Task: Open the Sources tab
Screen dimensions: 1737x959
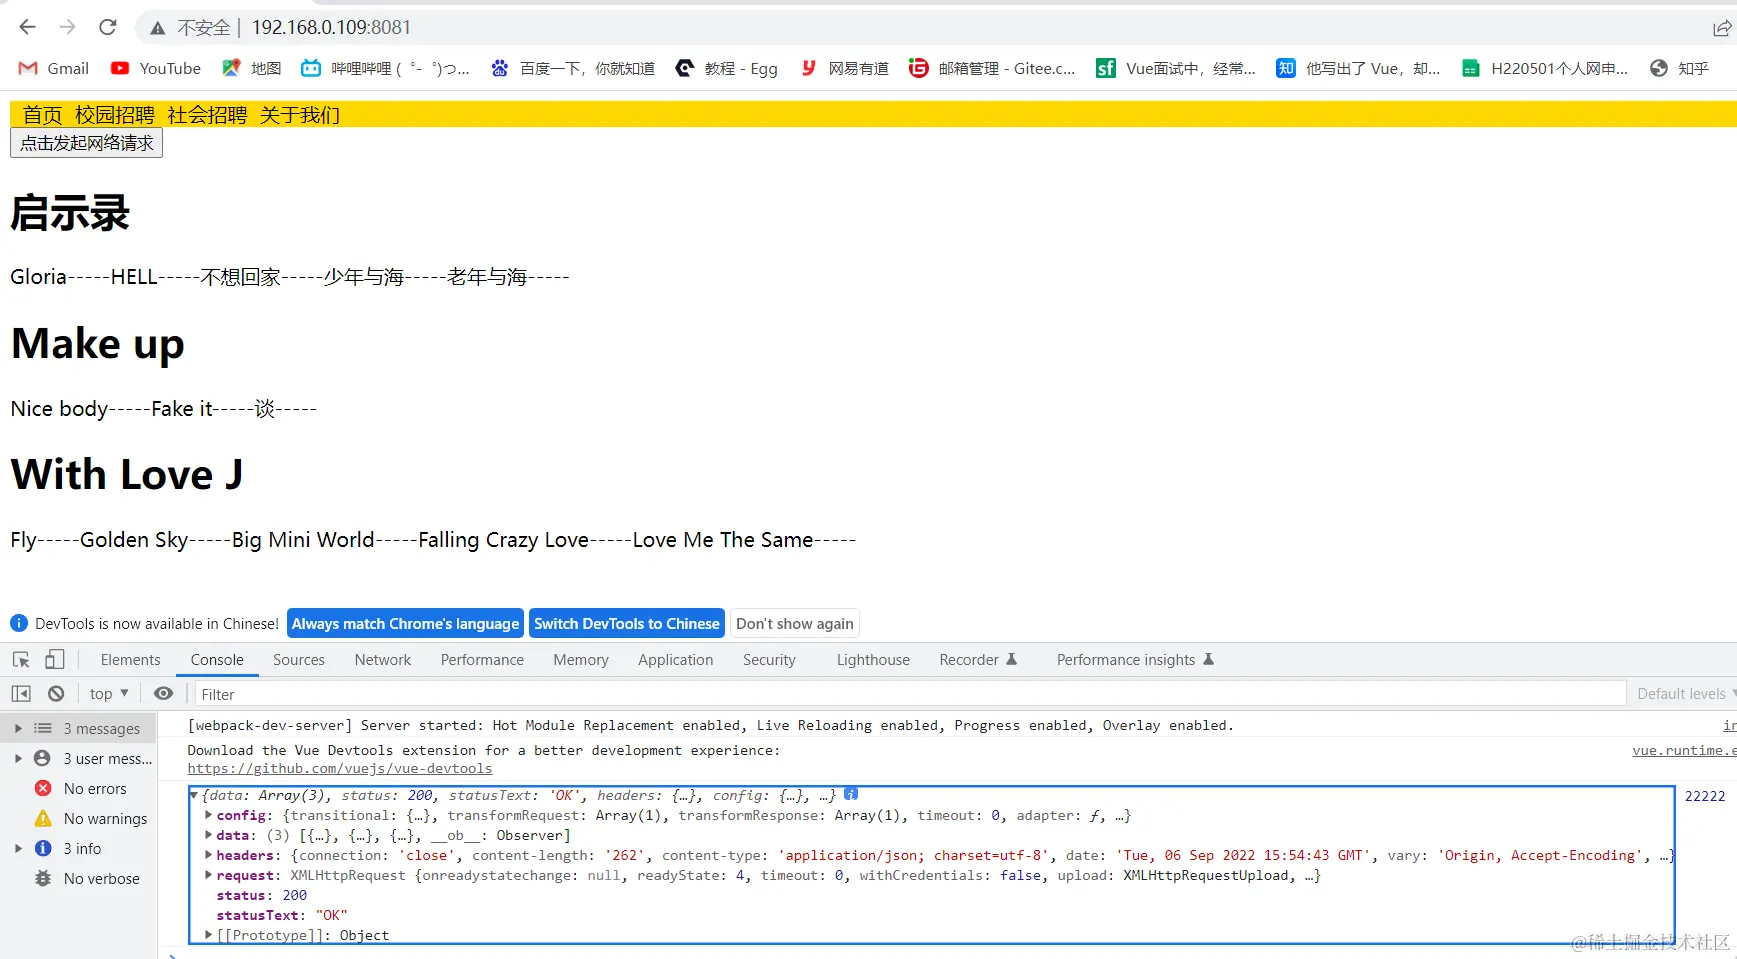Action: (x=299, y=660)
